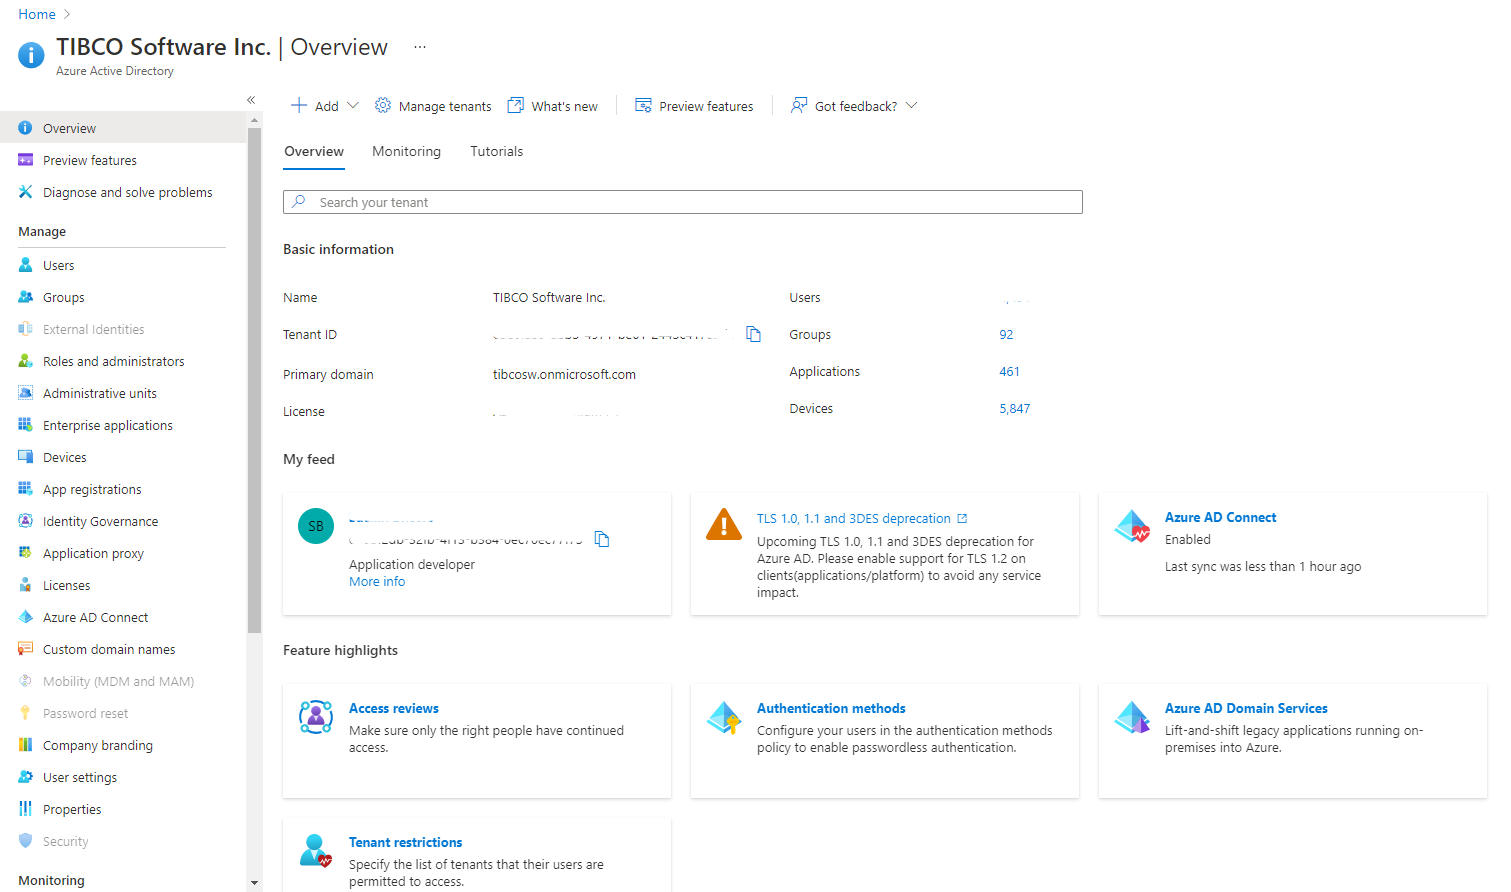
Task: Click the Preview features sidebar icon
Action: [x=26, y=160]
